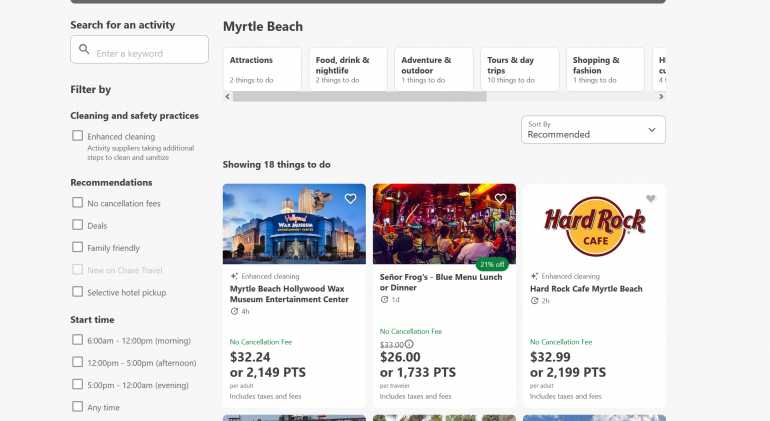The width and height of the screenshot is (770, 421).
Task: Open Hard Rock Cafe Myrtle Beach title
Action: coord(586,289)
